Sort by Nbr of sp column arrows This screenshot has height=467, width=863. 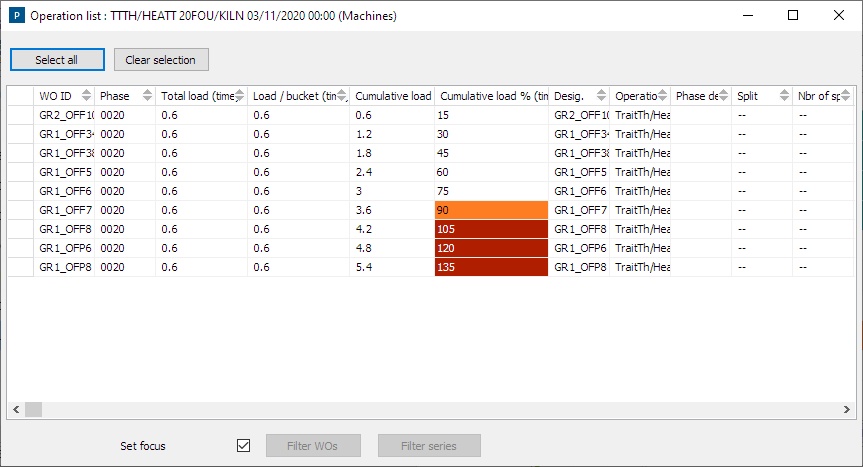[845, 96]
